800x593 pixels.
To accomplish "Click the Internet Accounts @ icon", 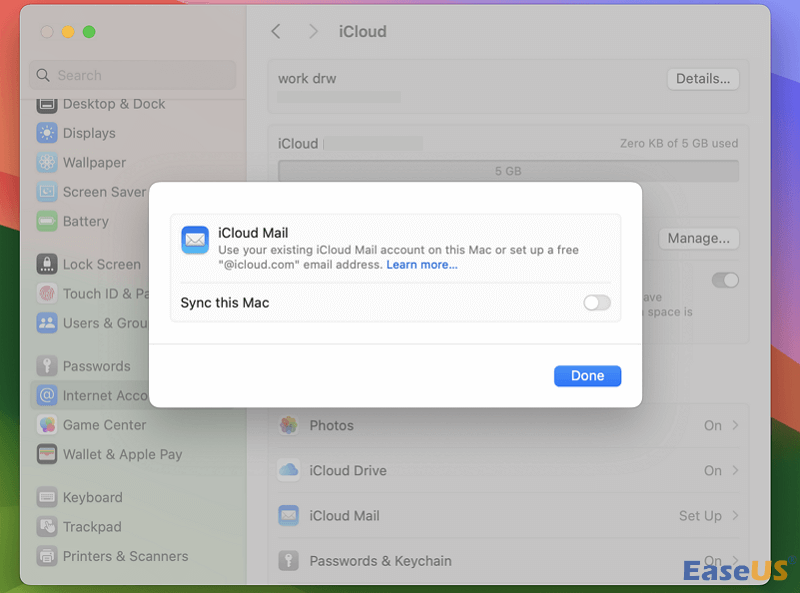I will click(47, 396).
